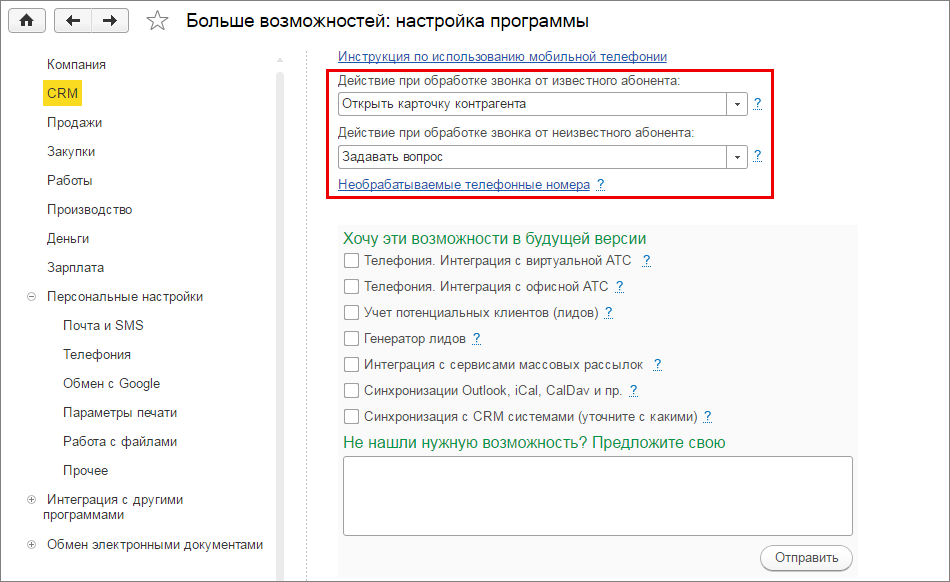This screenshot has height=582, width=950.
Task: Select the CRM section in sidebar
Action: click(62, 93)
